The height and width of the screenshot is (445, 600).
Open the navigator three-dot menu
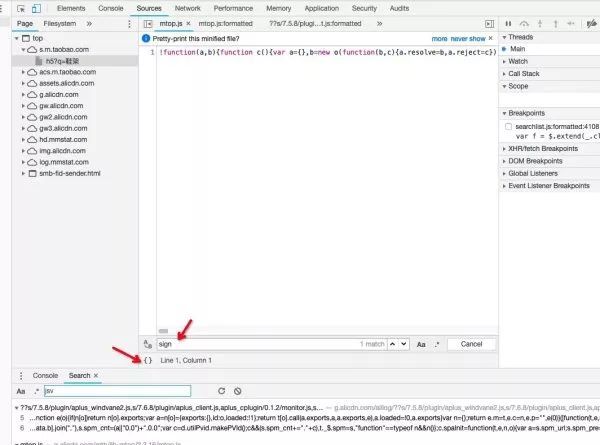coord(129,24)
